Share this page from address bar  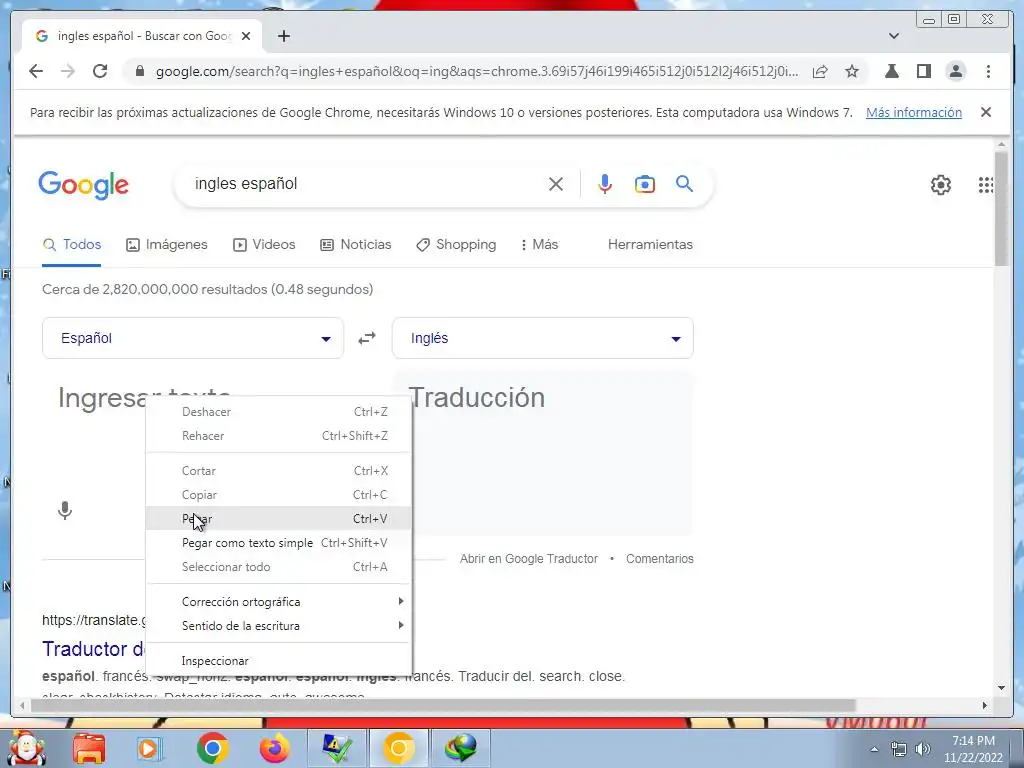[x=820, y=71]
